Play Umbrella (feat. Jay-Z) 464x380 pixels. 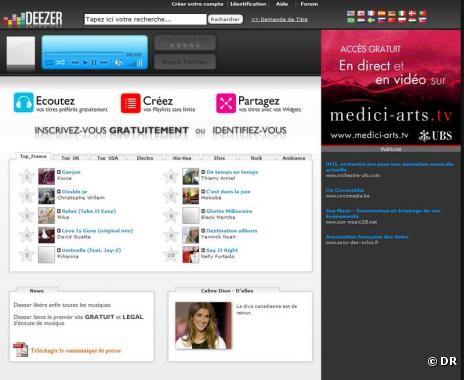(91, 250)
